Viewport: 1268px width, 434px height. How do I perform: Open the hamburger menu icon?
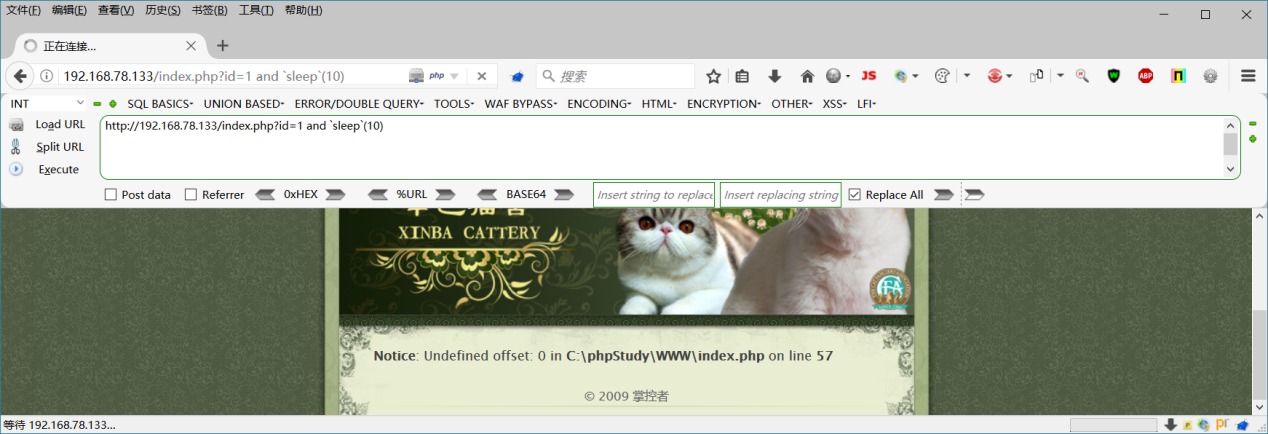coord(1248,76)
